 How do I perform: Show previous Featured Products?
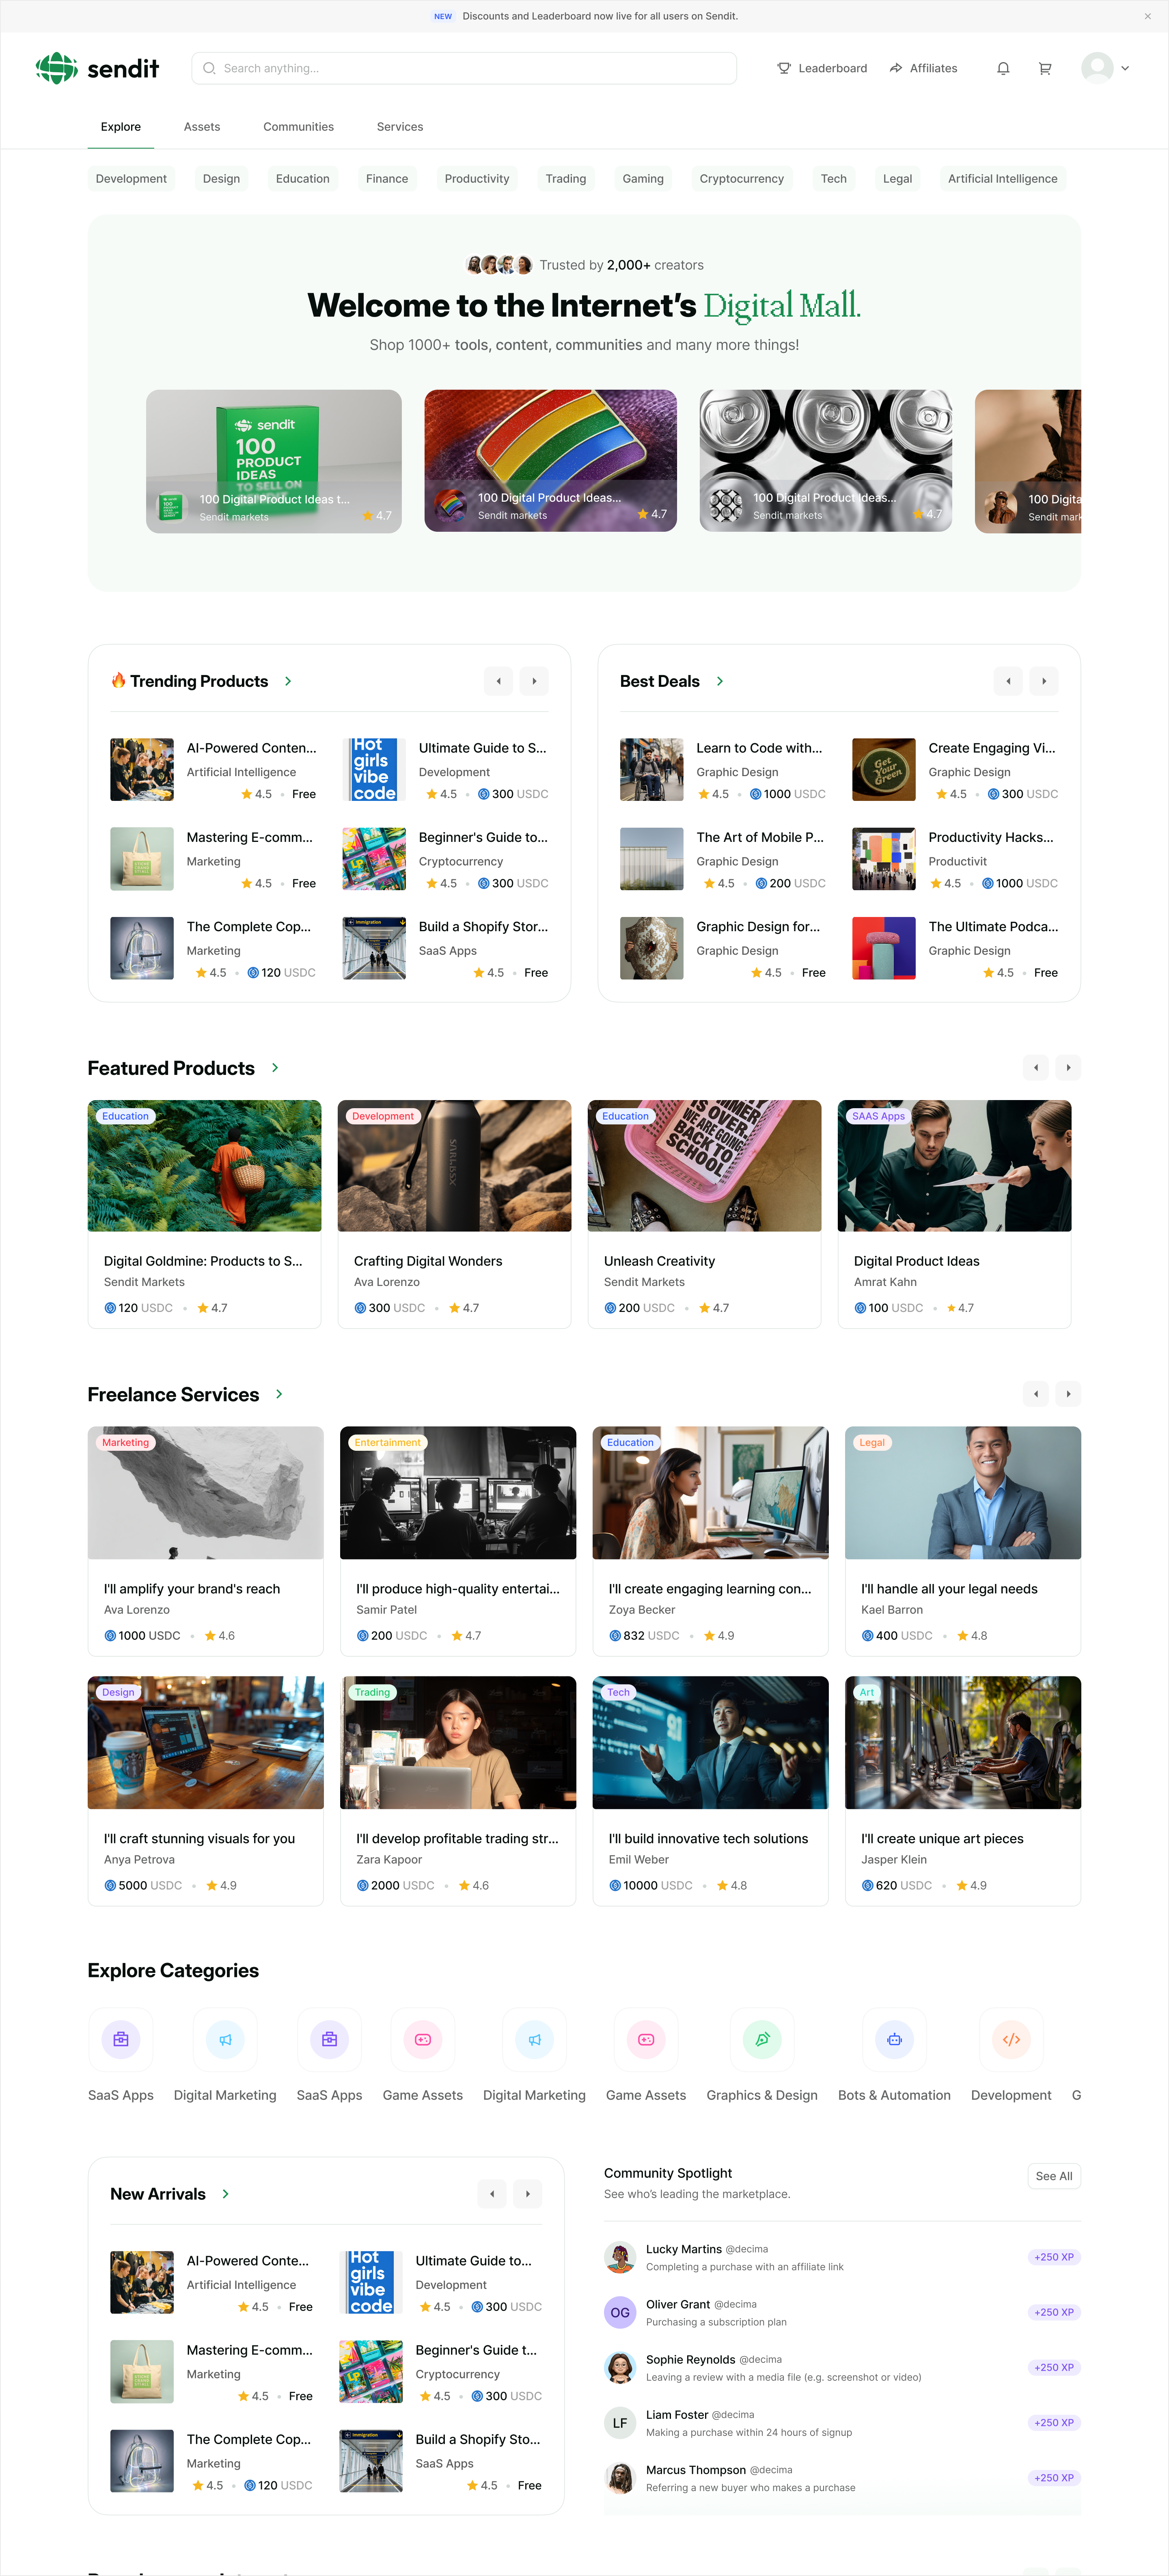1036,1068
